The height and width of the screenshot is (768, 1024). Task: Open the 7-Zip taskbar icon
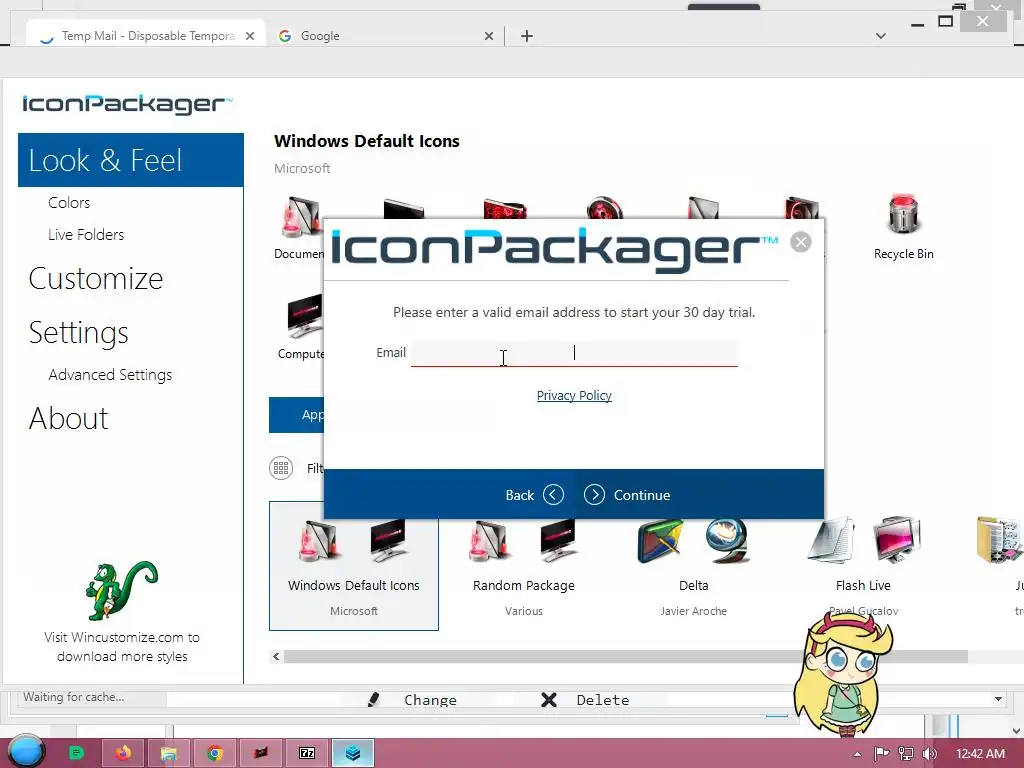[x=307, y=753]
